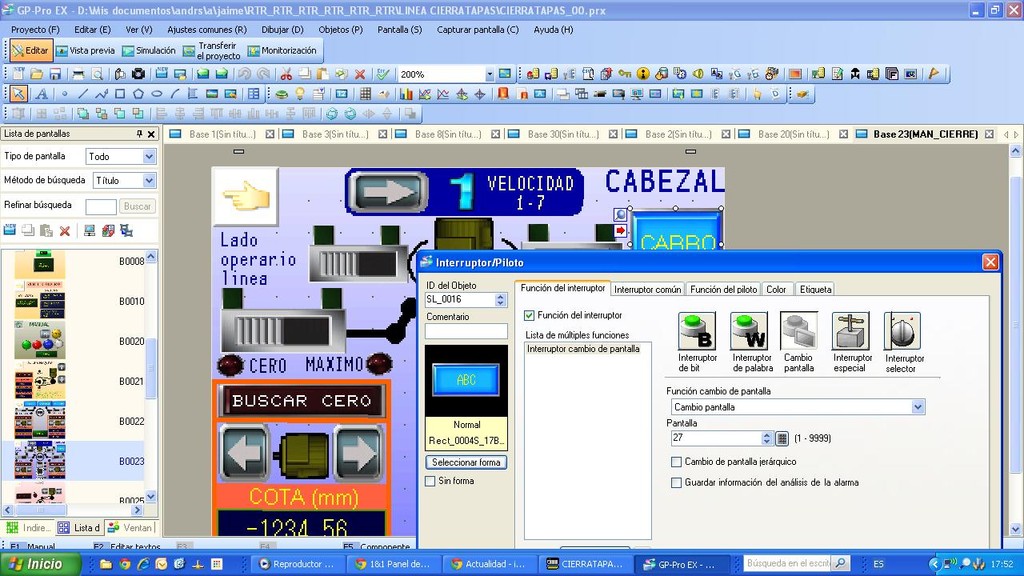Check the Sin forma checkbox
The height and width of the screenshot is (576, 1024).
(x=431, y=481)
